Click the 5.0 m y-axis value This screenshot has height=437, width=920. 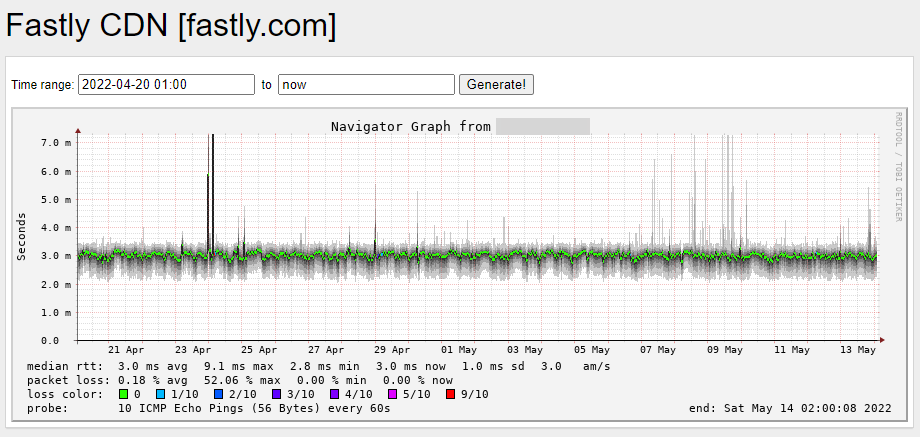(57, 199)
